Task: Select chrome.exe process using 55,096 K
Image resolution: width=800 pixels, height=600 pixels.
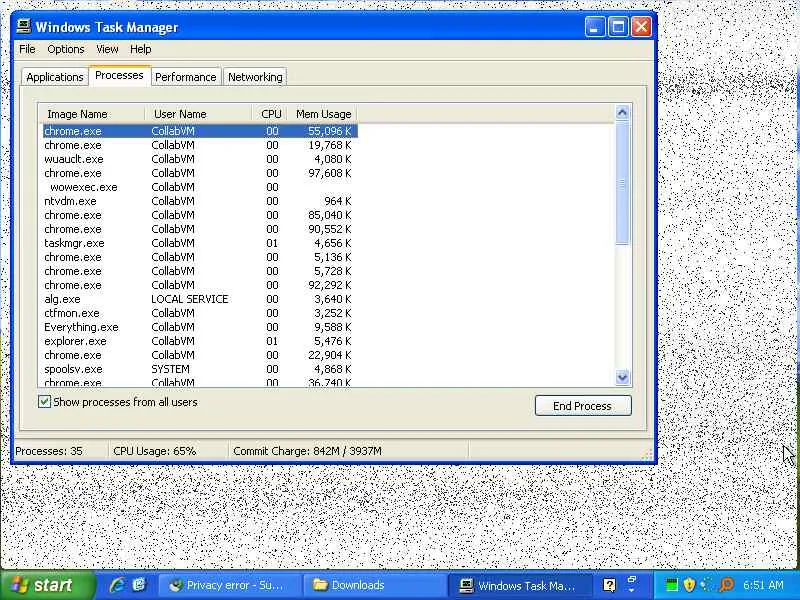Action: click(x=200, y=131)
